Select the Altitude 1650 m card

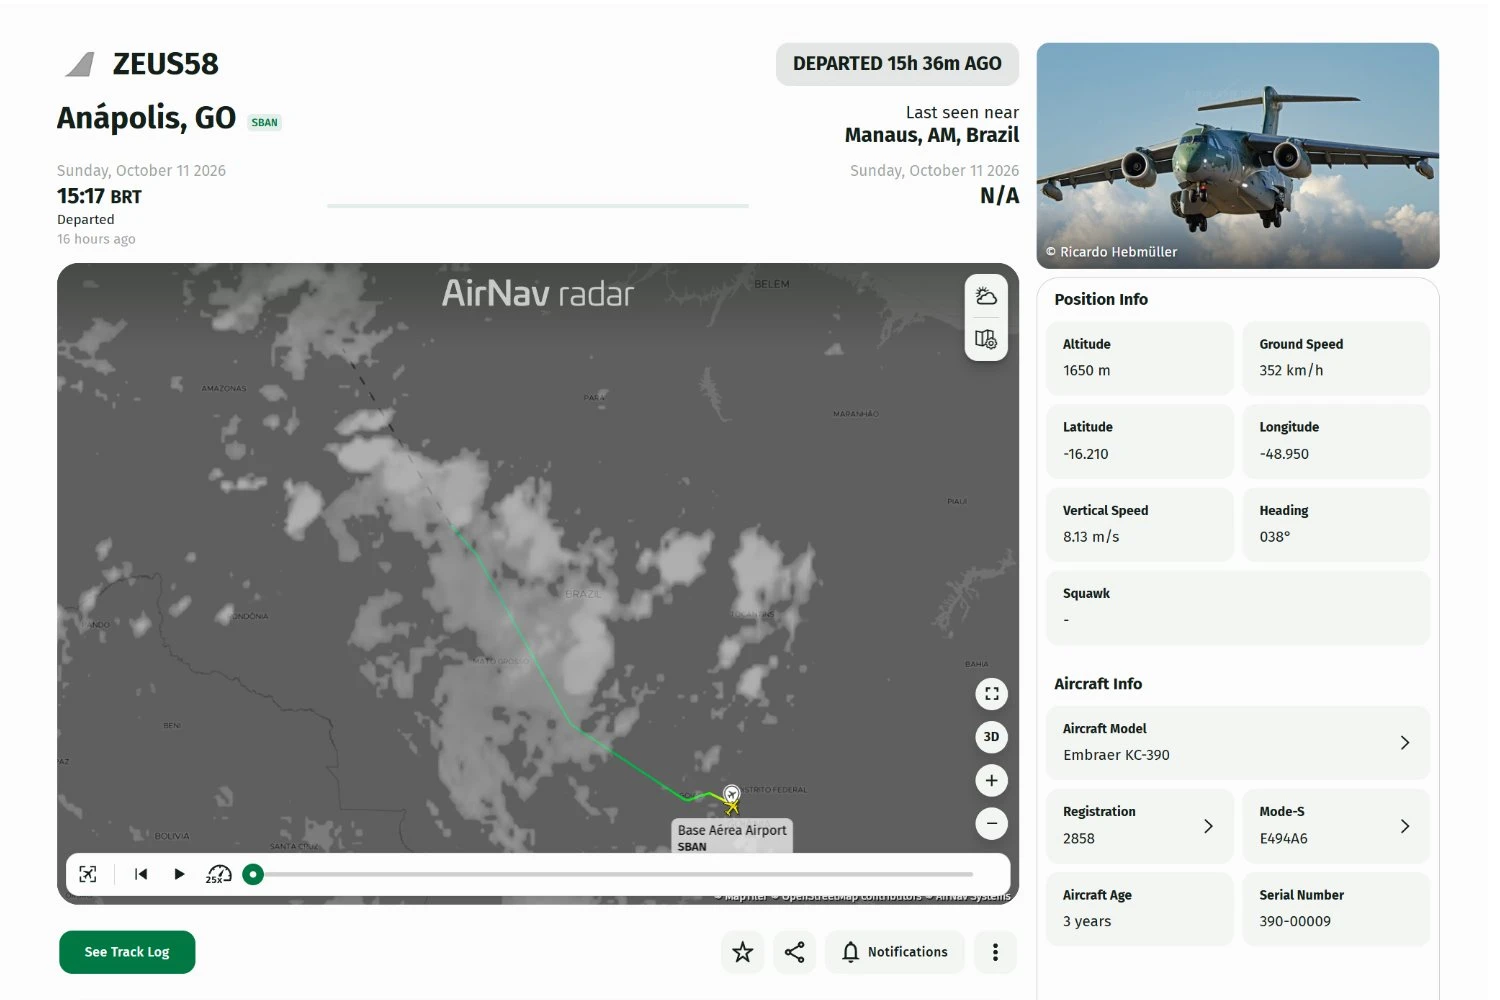pyautogui.click(x=1139, y=358)
